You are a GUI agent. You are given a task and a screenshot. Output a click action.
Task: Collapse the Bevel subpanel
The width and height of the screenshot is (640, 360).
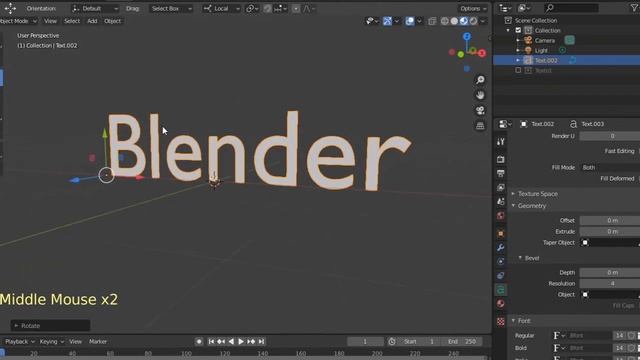point(531,258)
